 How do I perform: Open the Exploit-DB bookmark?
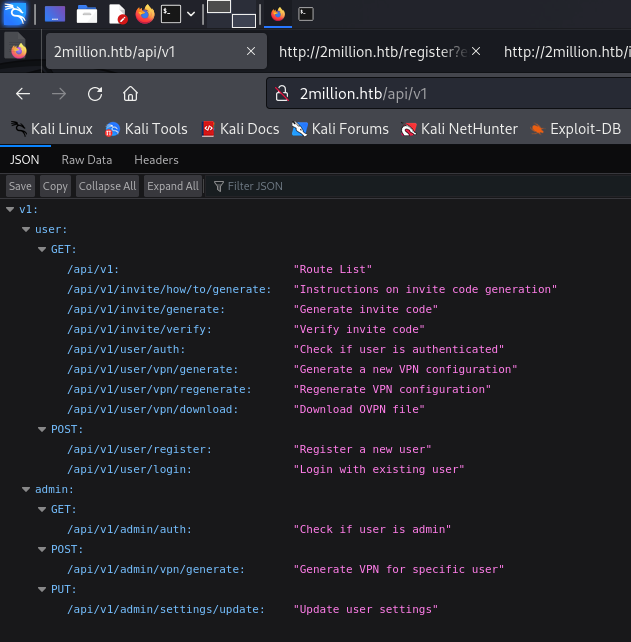pos(575,129)
